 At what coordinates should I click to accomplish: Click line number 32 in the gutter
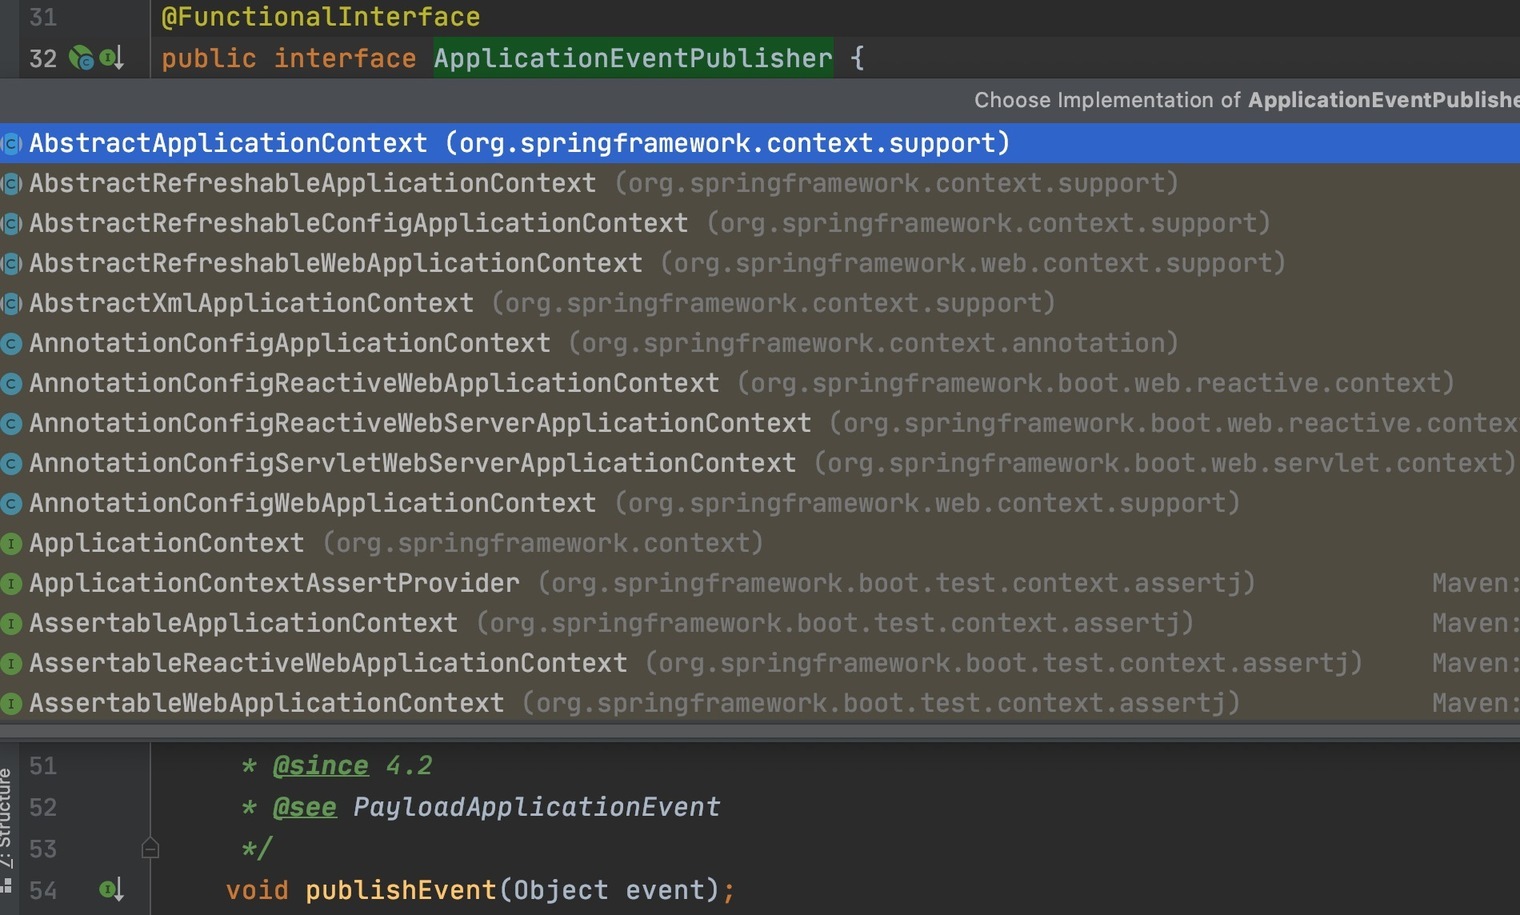[43, 58]
